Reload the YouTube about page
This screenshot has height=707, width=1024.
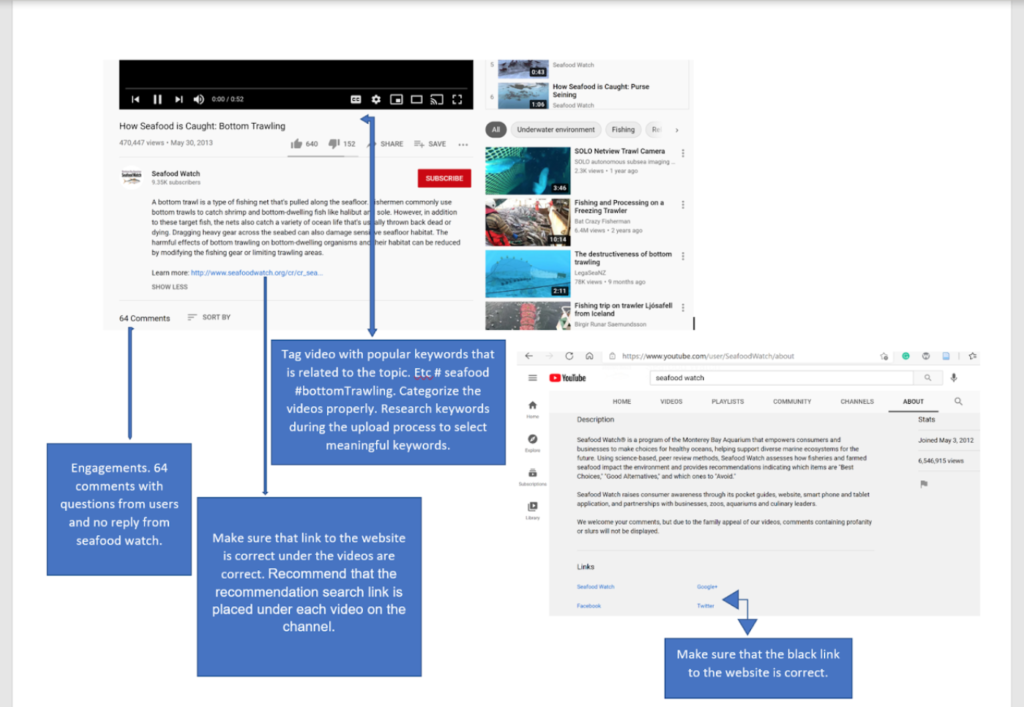tap(569, 356)
